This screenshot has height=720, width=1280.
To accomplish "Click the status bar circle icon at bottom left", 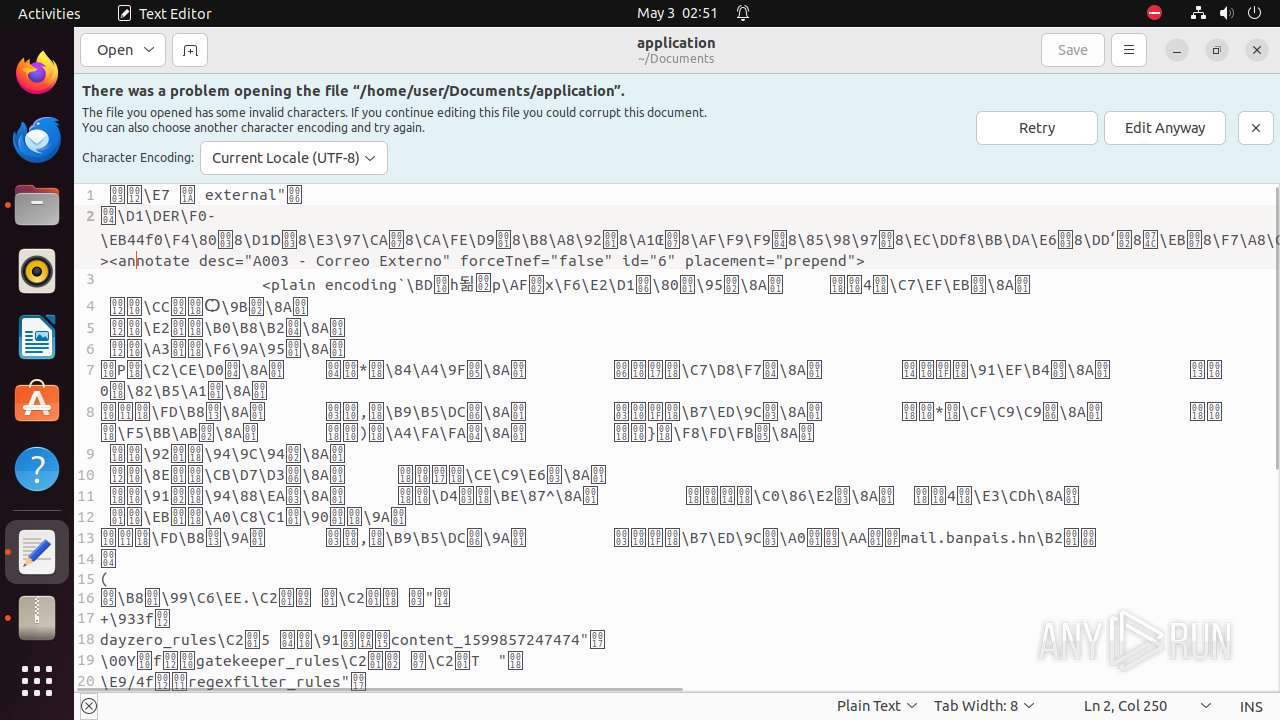I will coord(88,706).
